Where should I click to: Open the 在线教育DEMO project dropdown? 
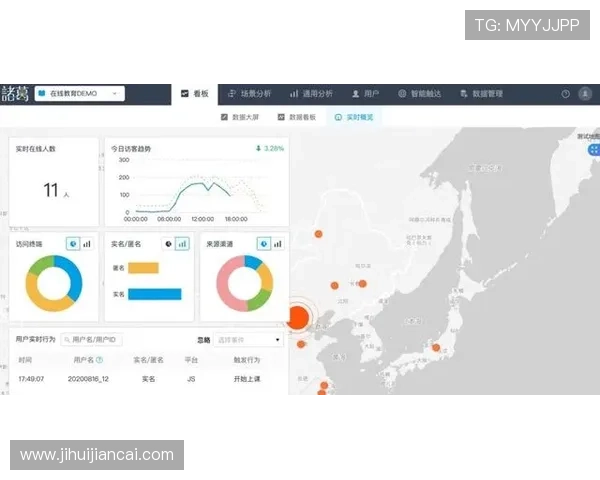pos(80,93)
